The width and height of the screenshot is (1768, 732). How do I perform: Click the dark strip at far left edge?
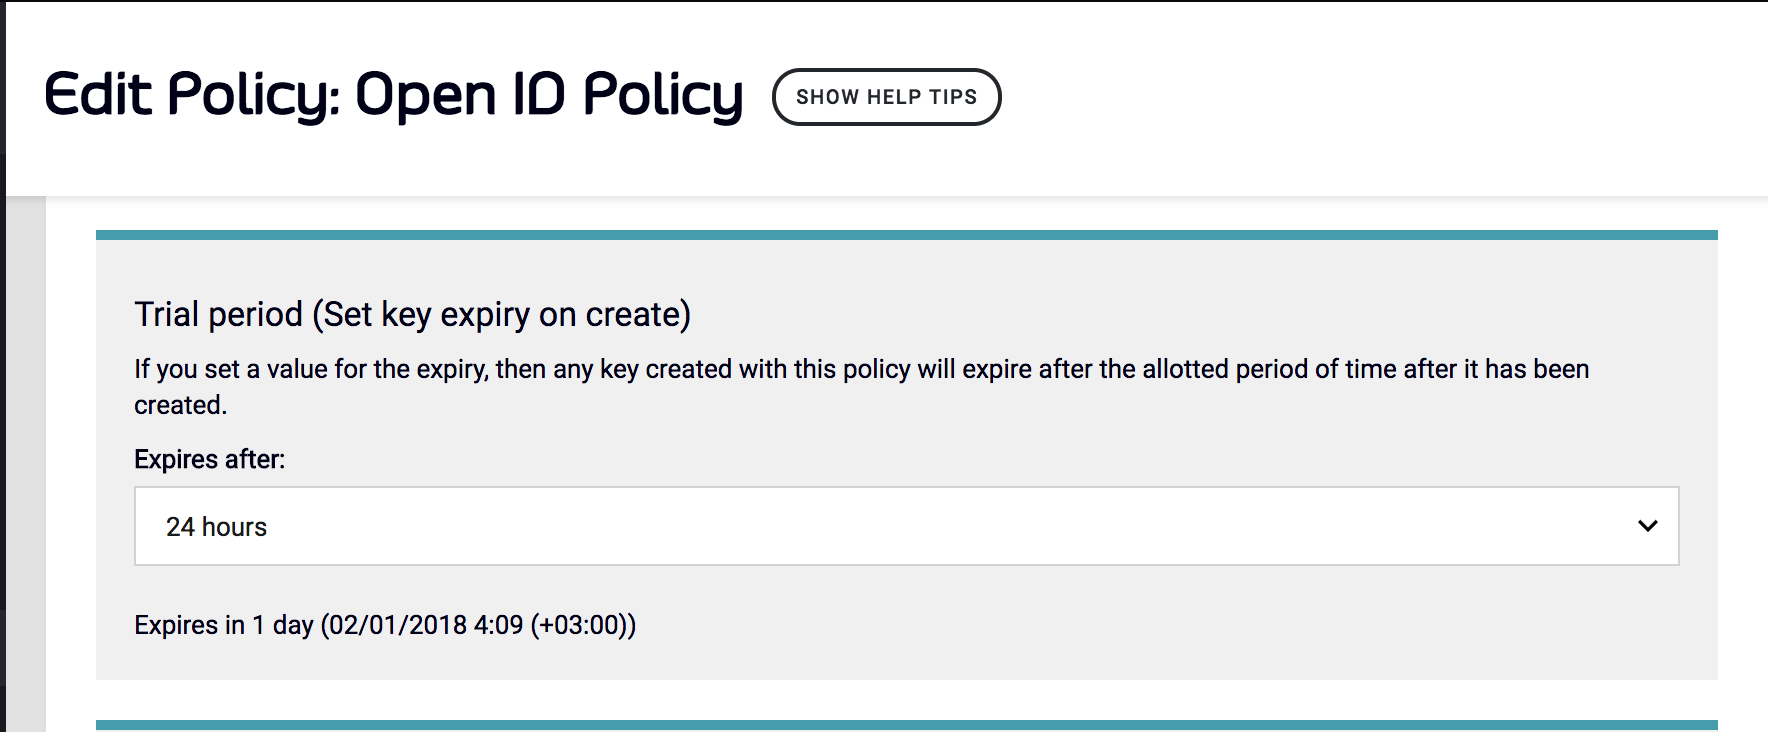pos(2,400)
